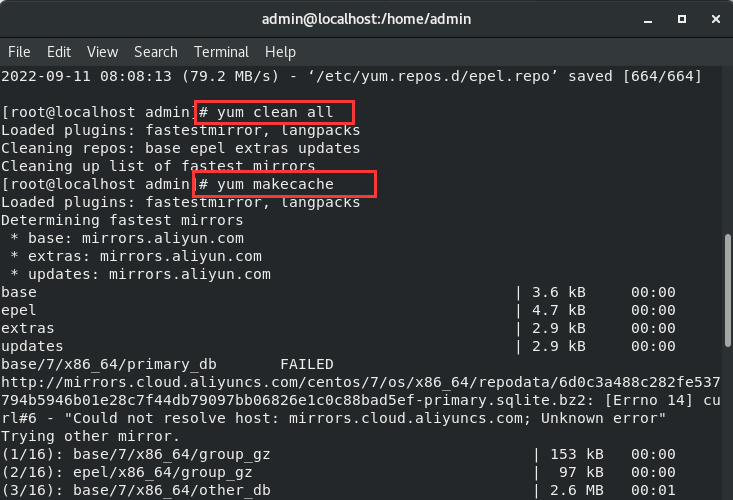The height and width of the screenshot is (500, 733).
Task: Click the highlighted 'yum clean all' command
Action: click(x=273, y=112)
